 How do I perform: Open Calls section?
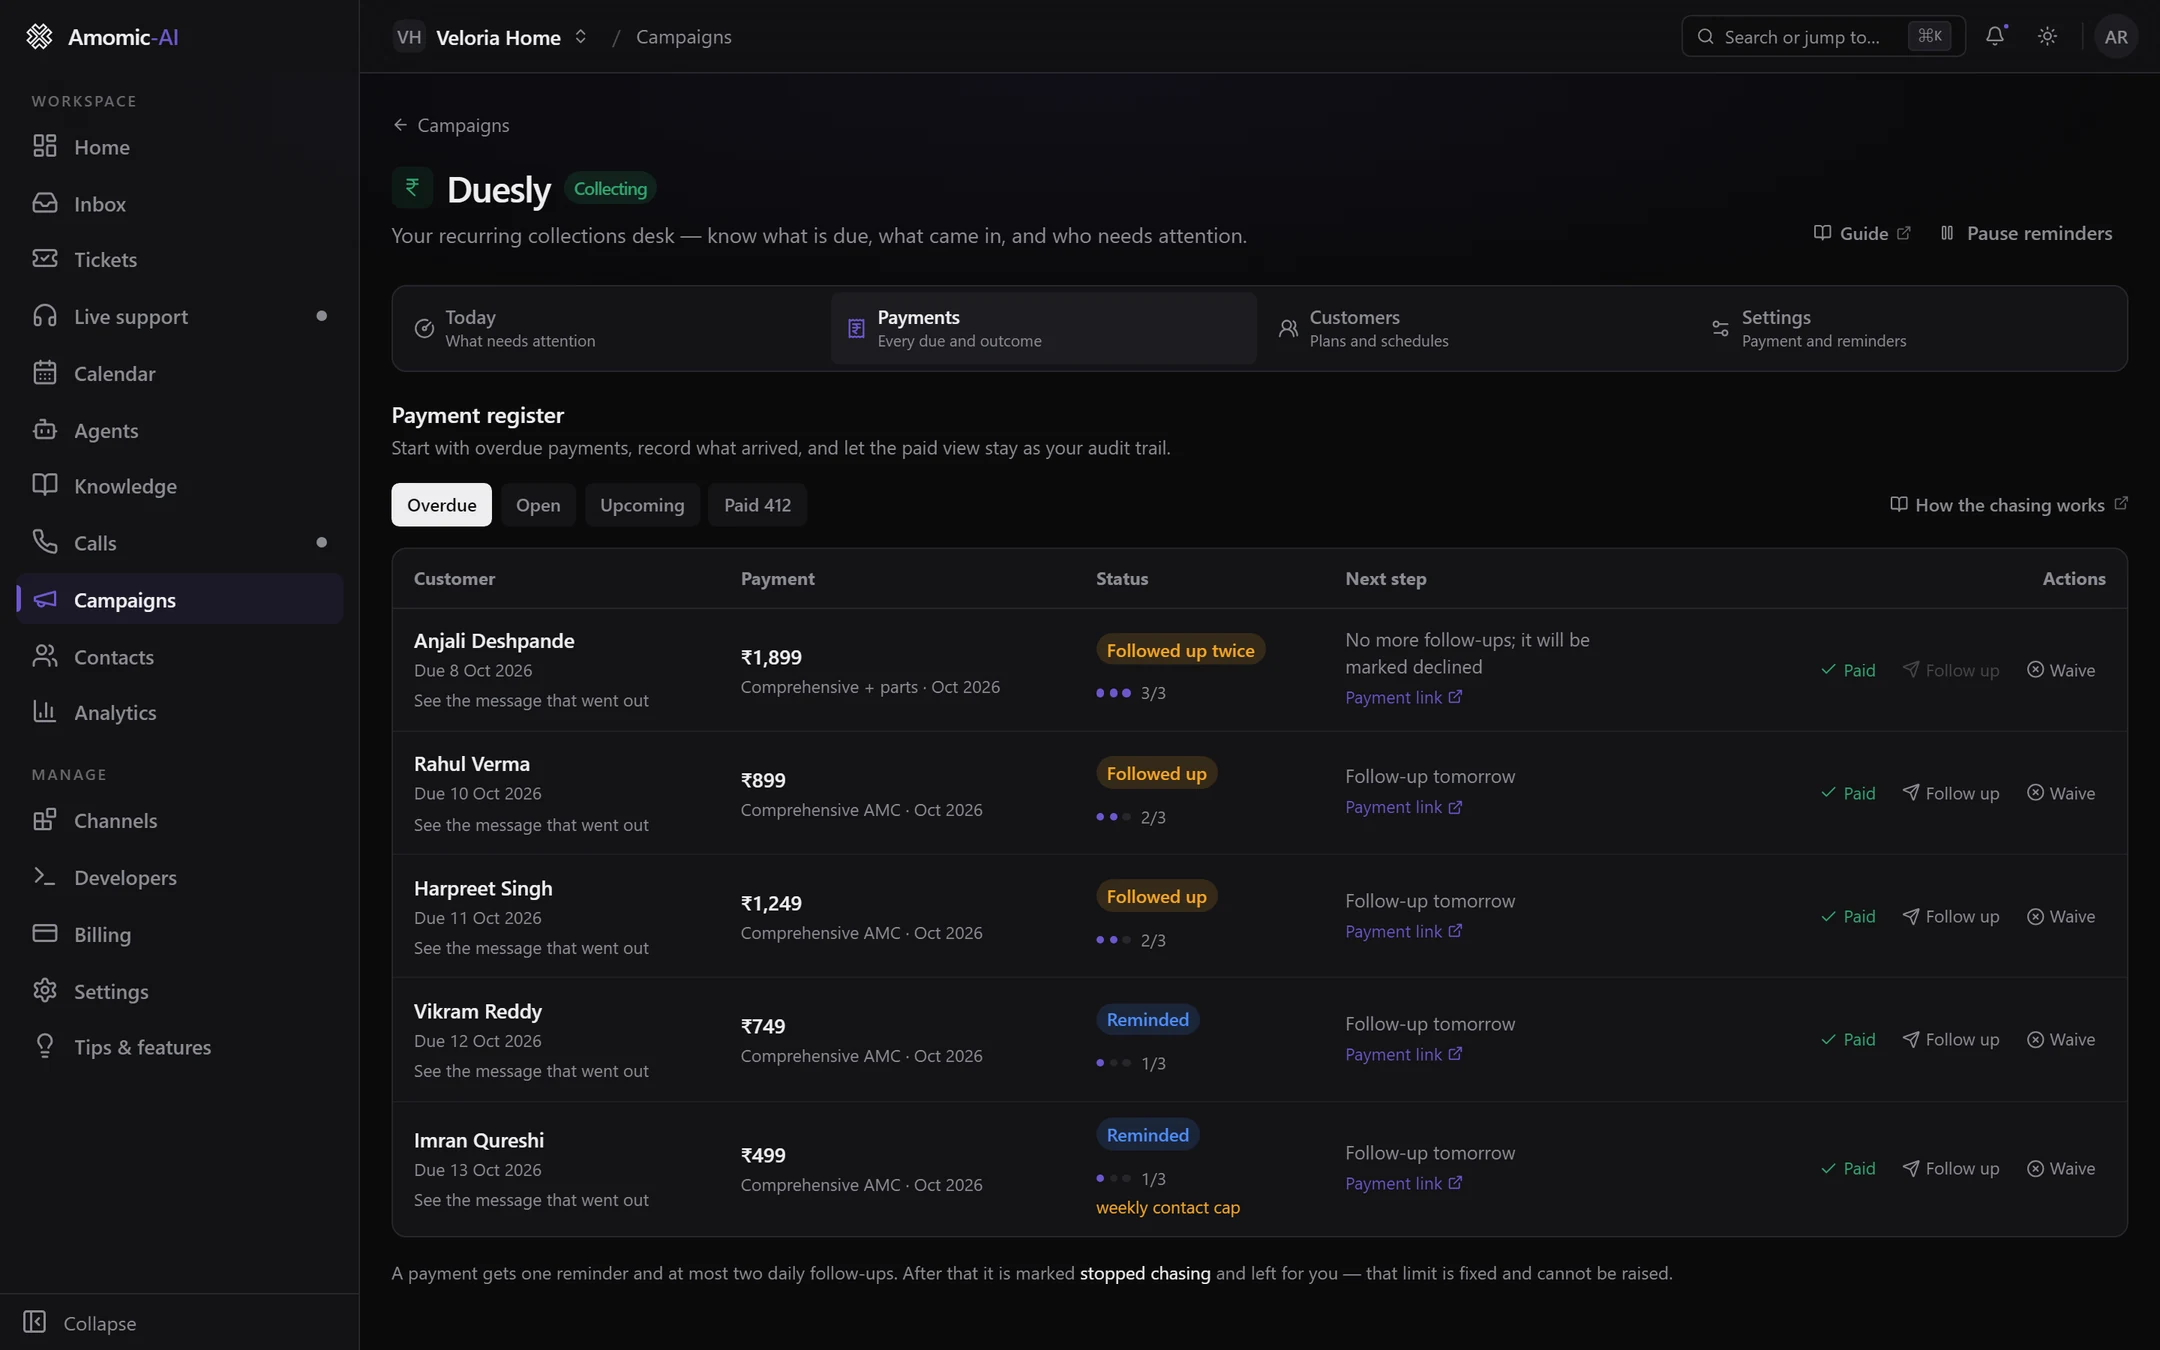[x=180, y=543]
